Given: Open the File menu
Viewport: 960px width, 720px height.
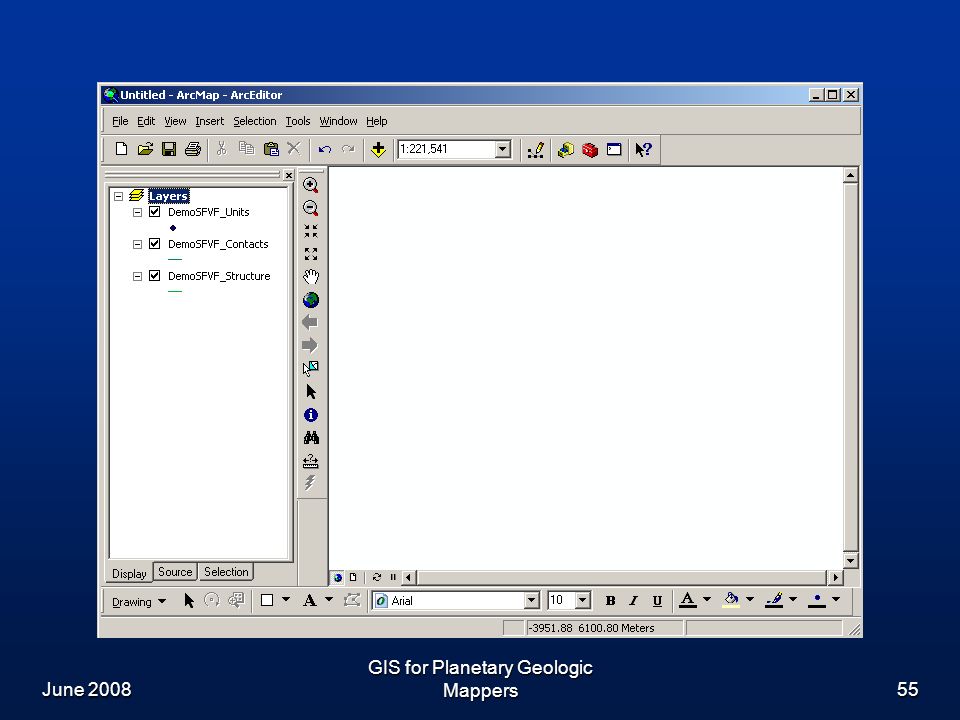Looking at the screenshot, I should pyautogui.click(x=120, y=121).
